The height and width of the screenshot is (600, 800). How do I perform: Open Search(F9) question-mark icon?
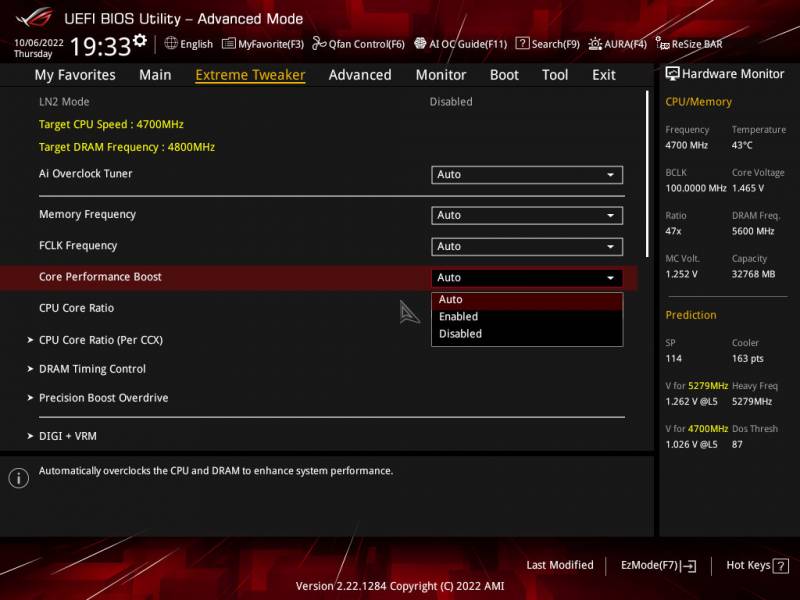tap(522, 43)
